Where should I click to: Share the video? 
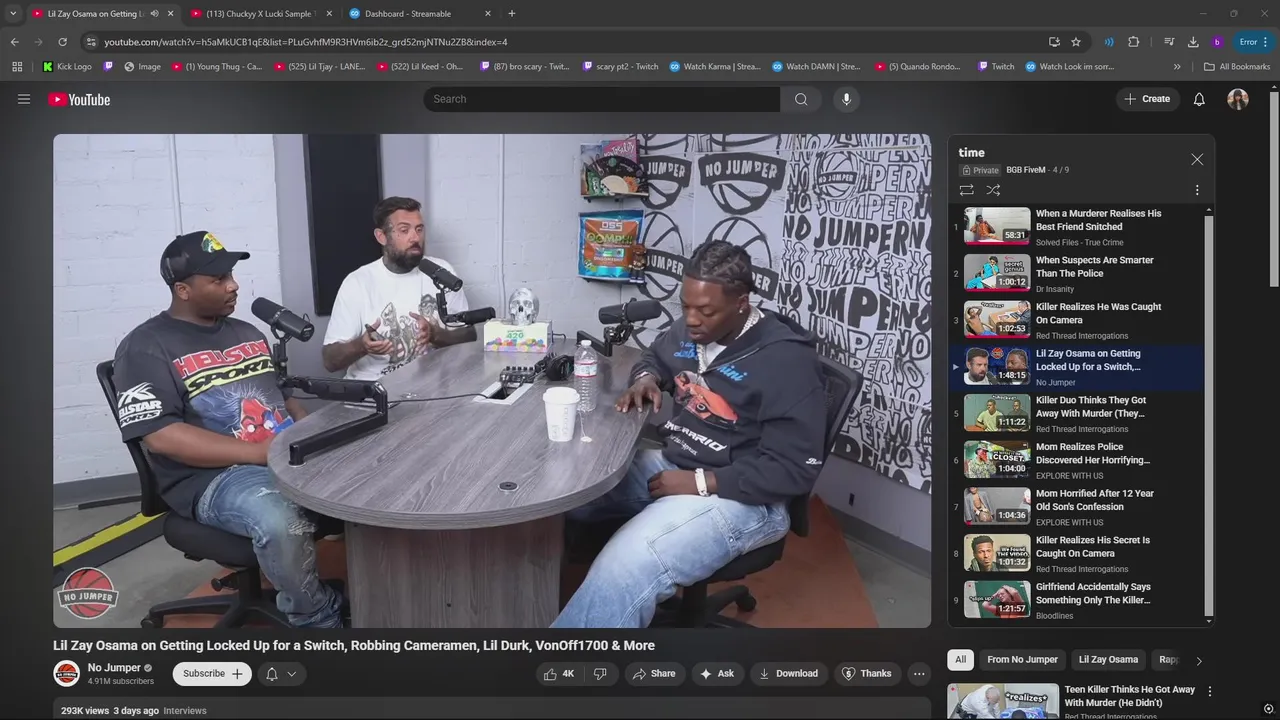coord(654,674)
